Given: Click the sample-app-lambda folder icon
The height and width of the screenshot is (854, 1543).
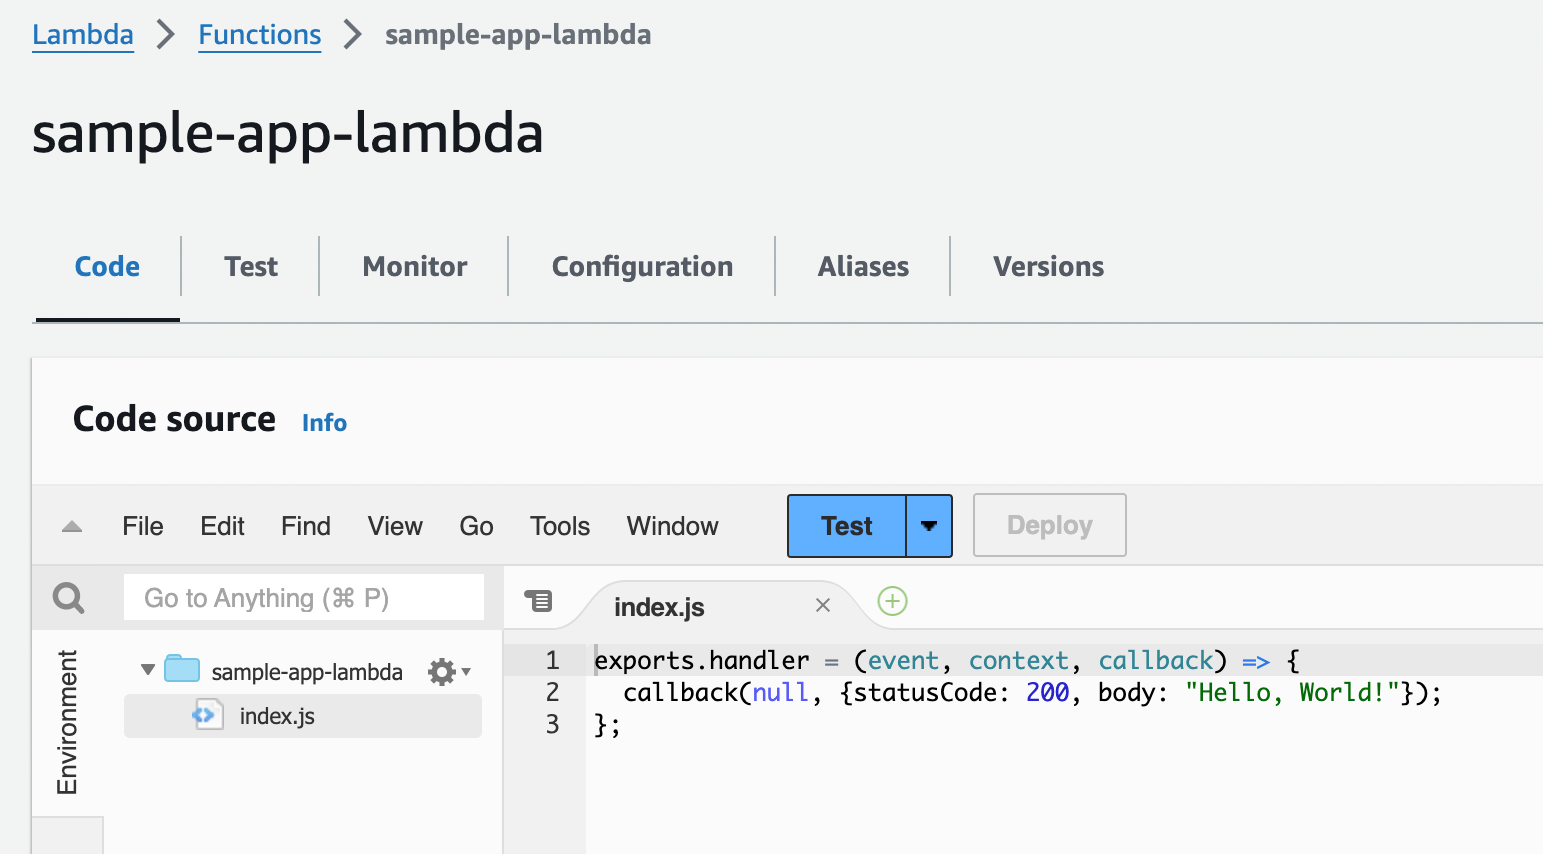Looking at the screenshot, I should tap(182, 668).
